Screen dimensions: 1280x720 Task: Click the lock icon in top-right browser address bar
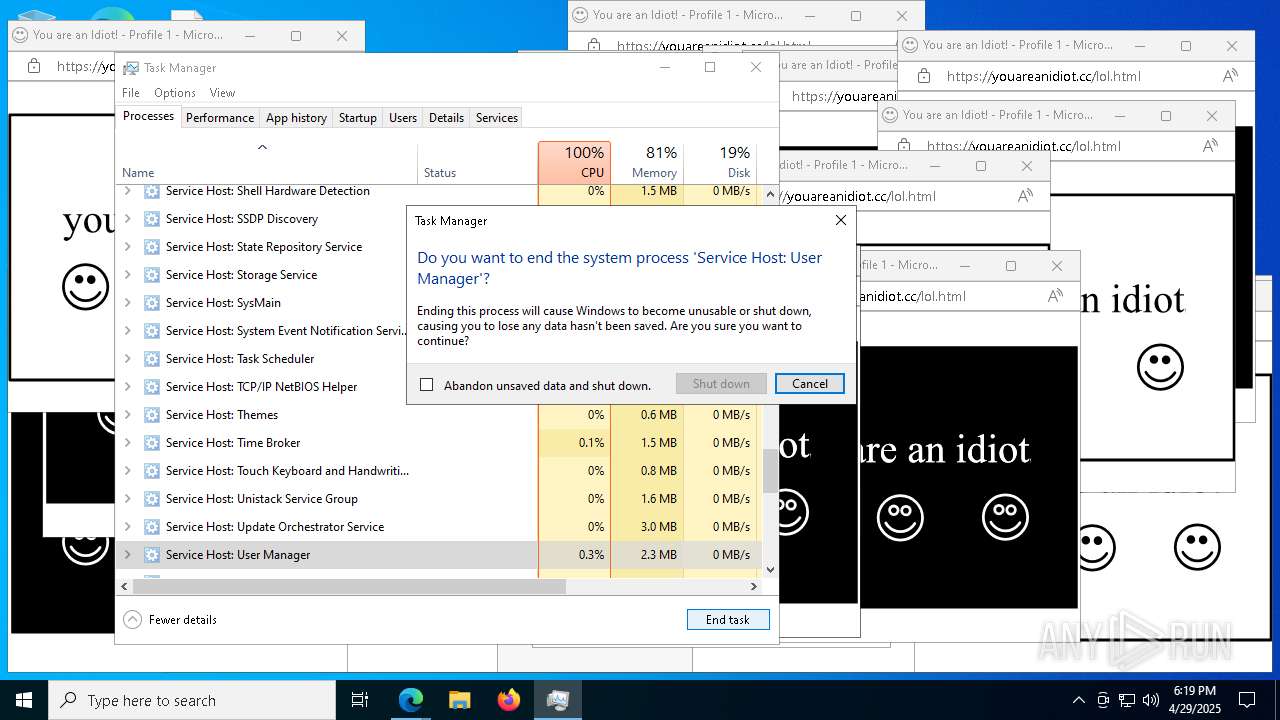(x=924, y=76)
